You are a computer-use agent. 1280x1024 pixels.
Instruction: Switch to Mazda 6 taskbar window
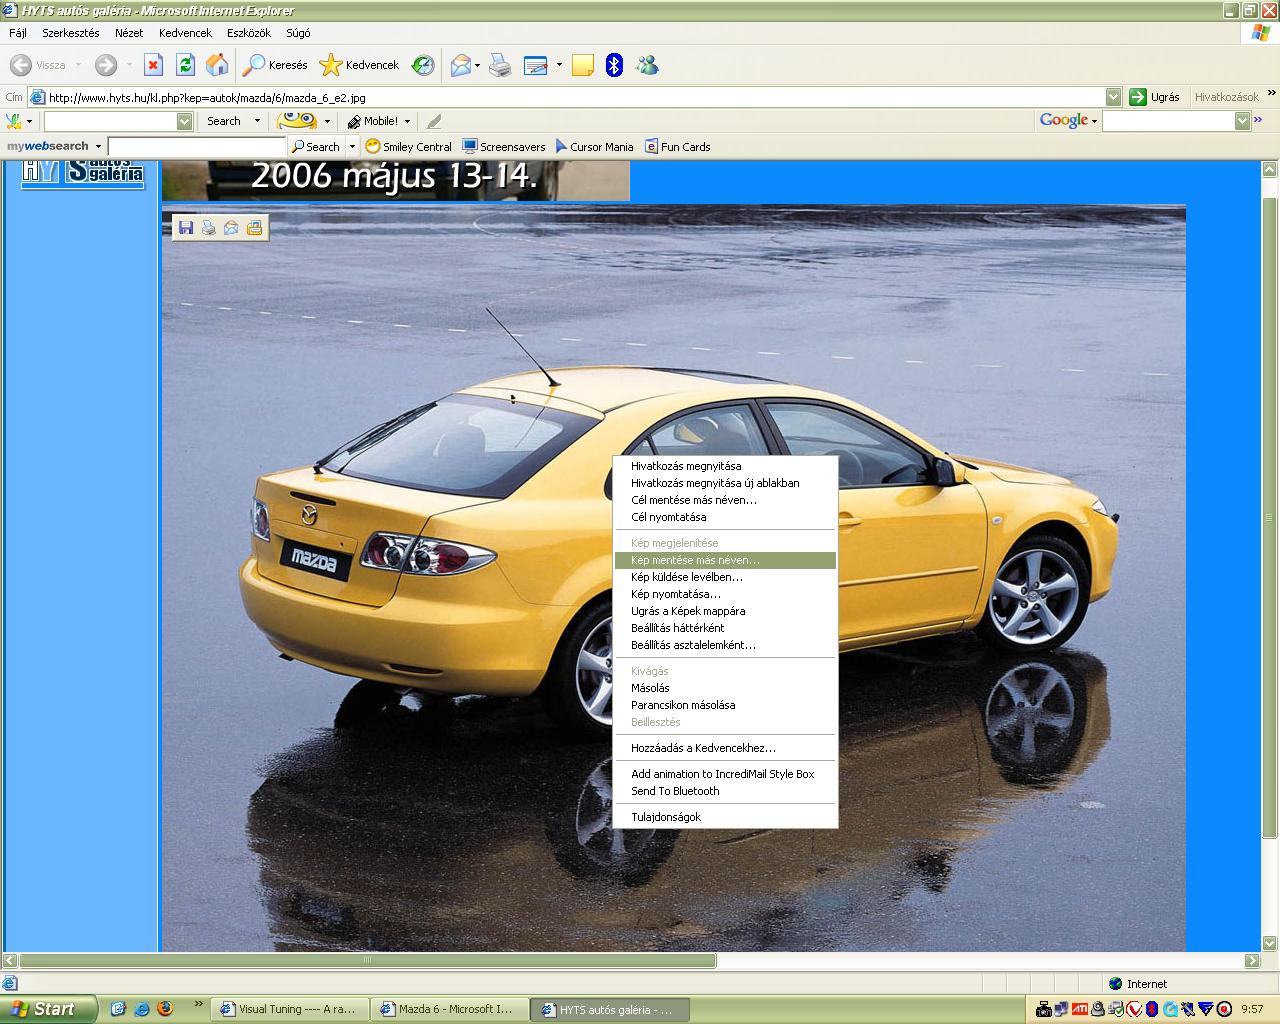[x=450, y=1010]
